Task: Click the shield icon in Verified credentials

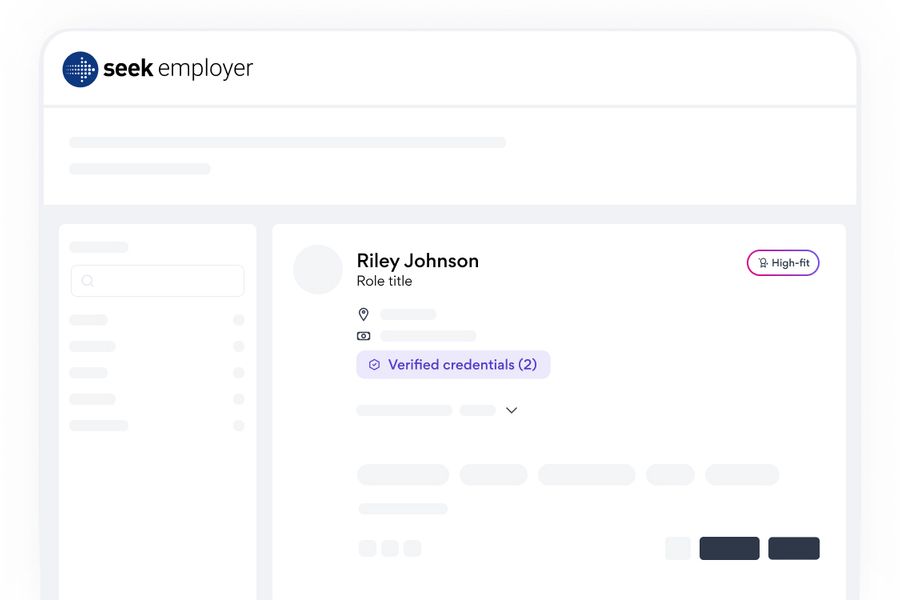Action: (x=374, y=365)
